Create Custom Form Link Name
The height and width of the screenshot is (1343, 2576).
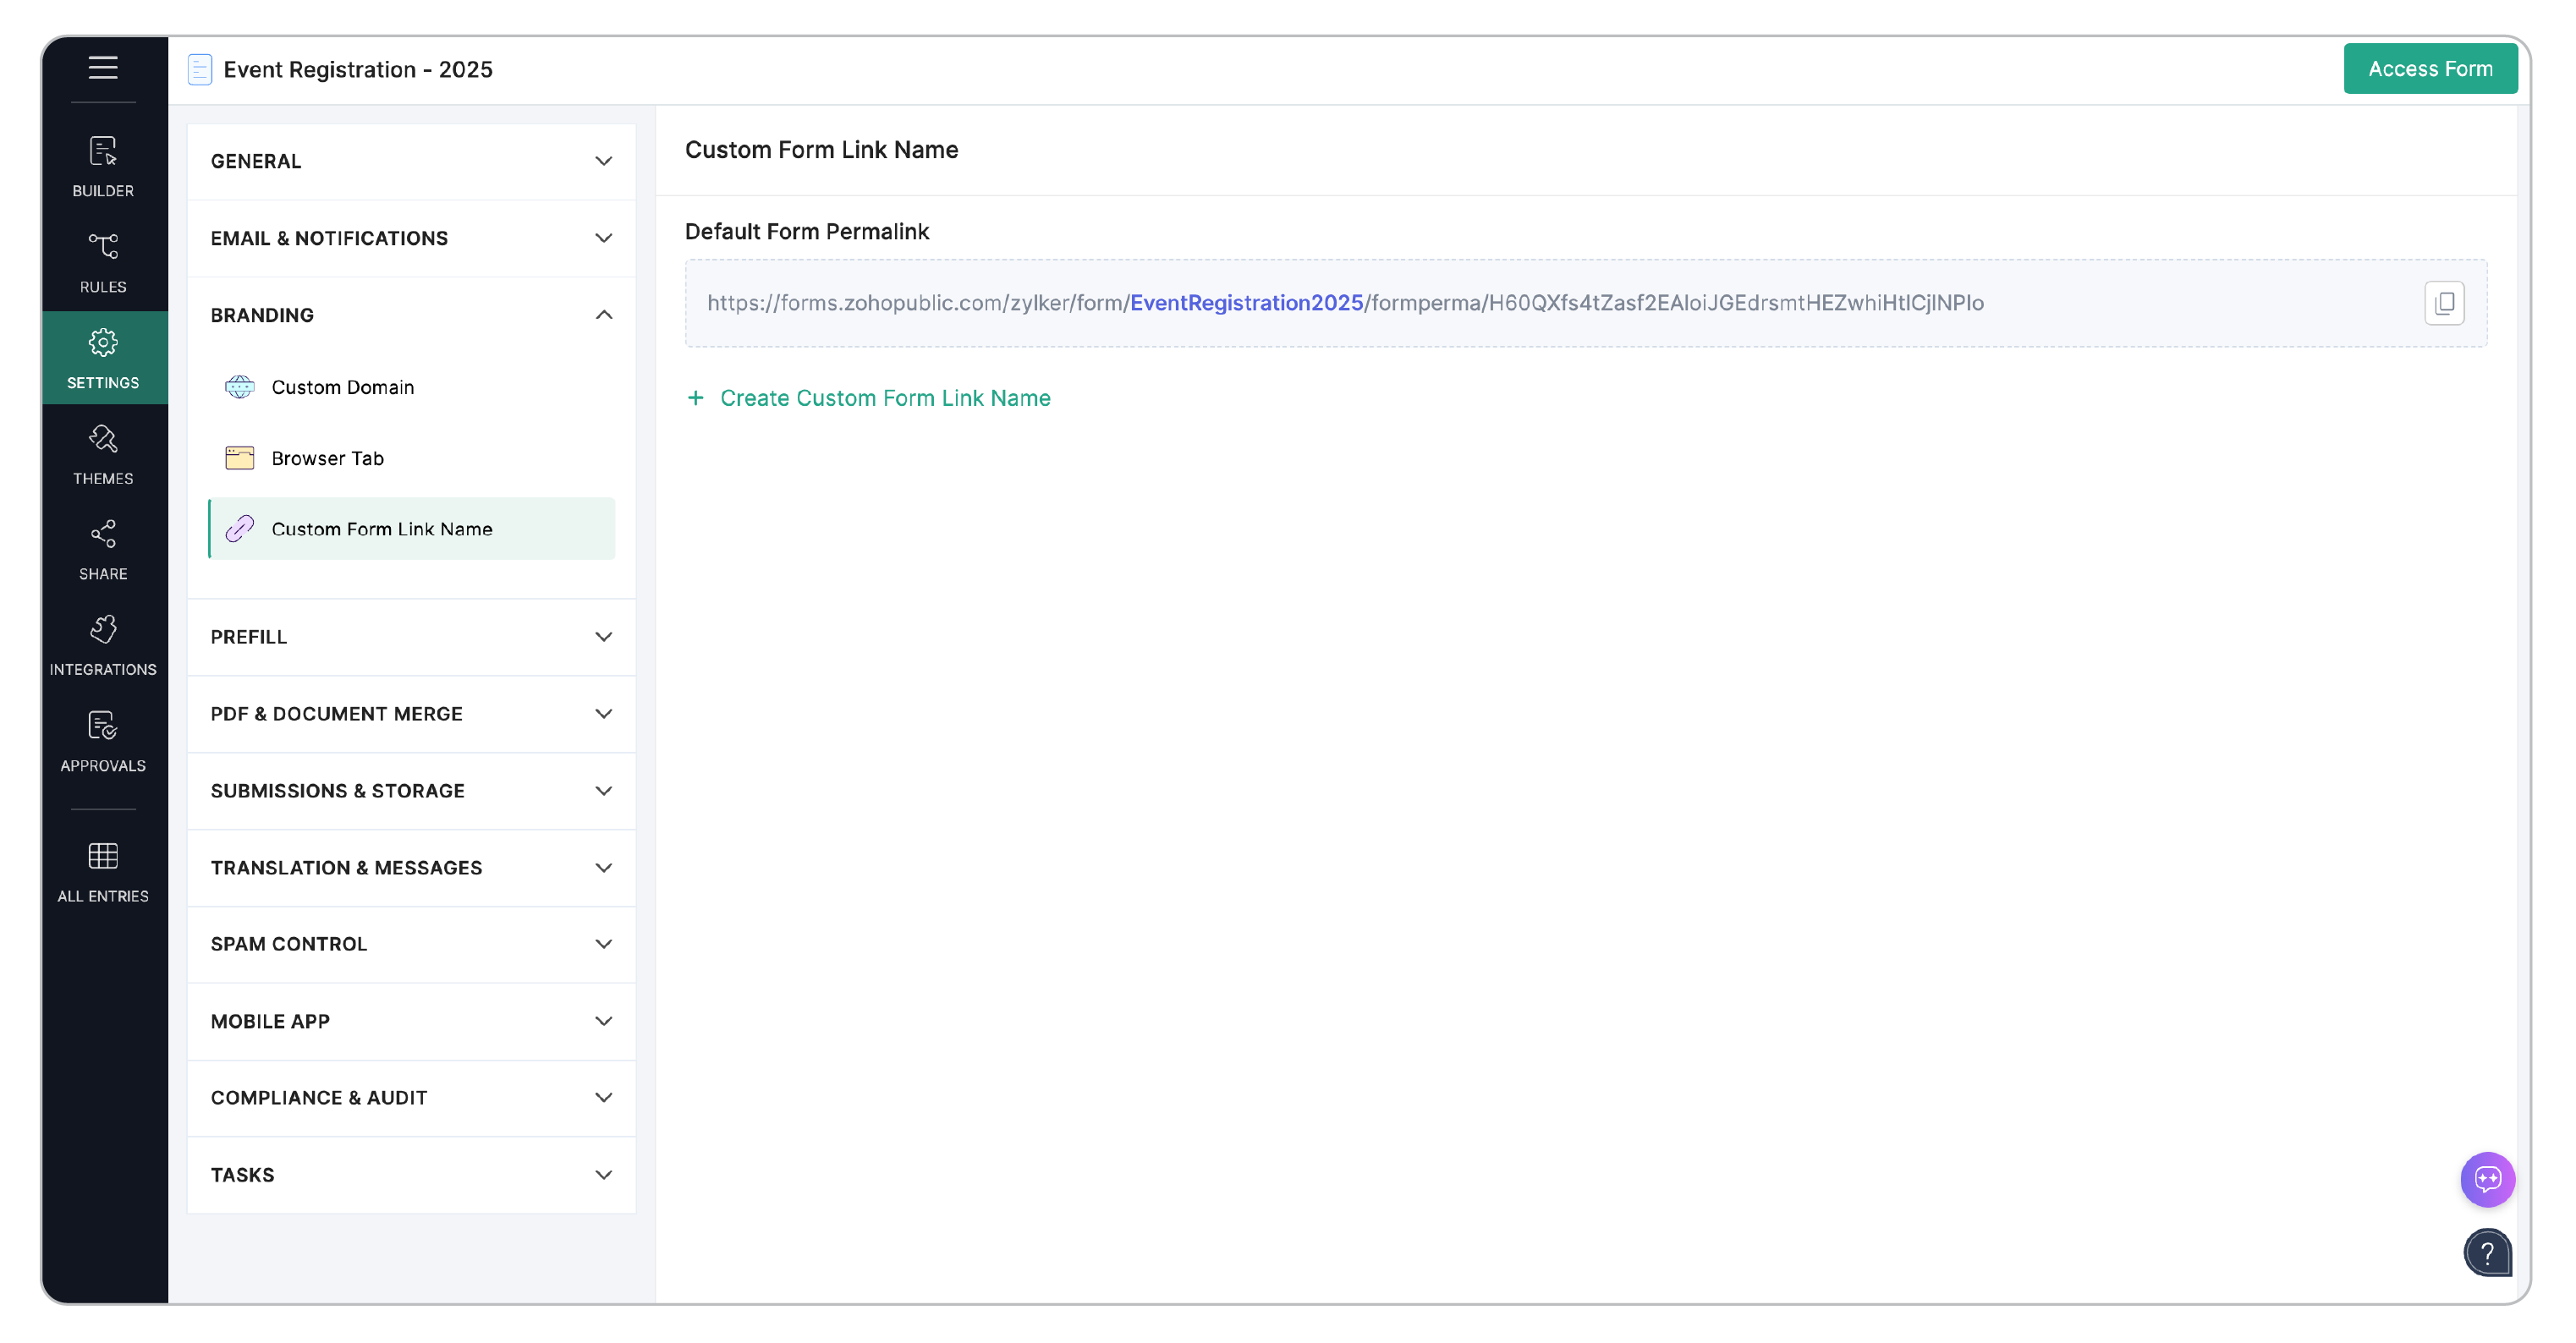click(868, 398)
